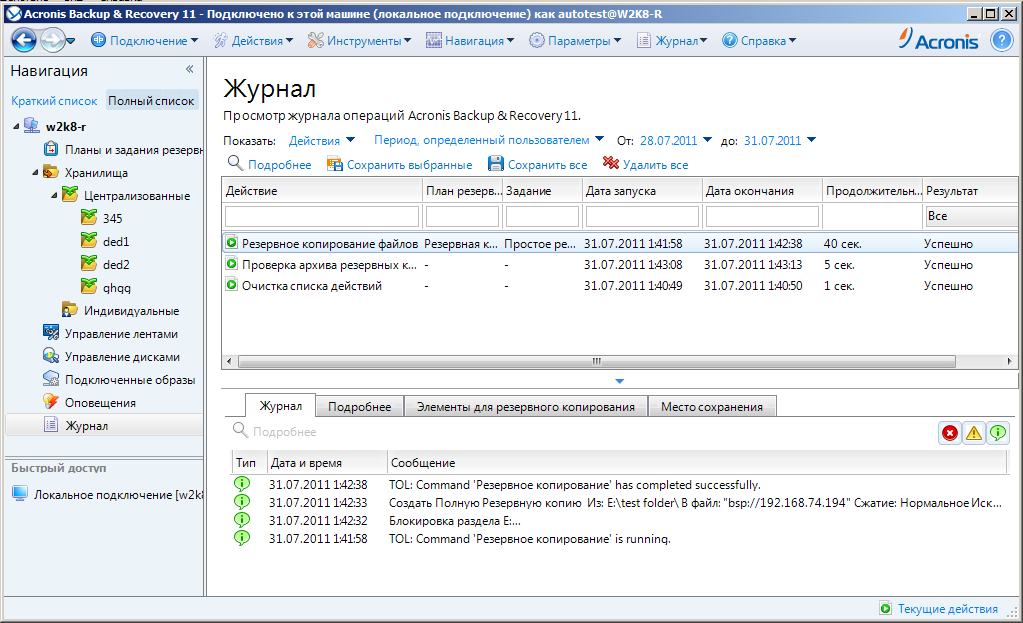Open the Инструменты menu
The height and width of the screenshot is (623, 1023).
point(359,40)
